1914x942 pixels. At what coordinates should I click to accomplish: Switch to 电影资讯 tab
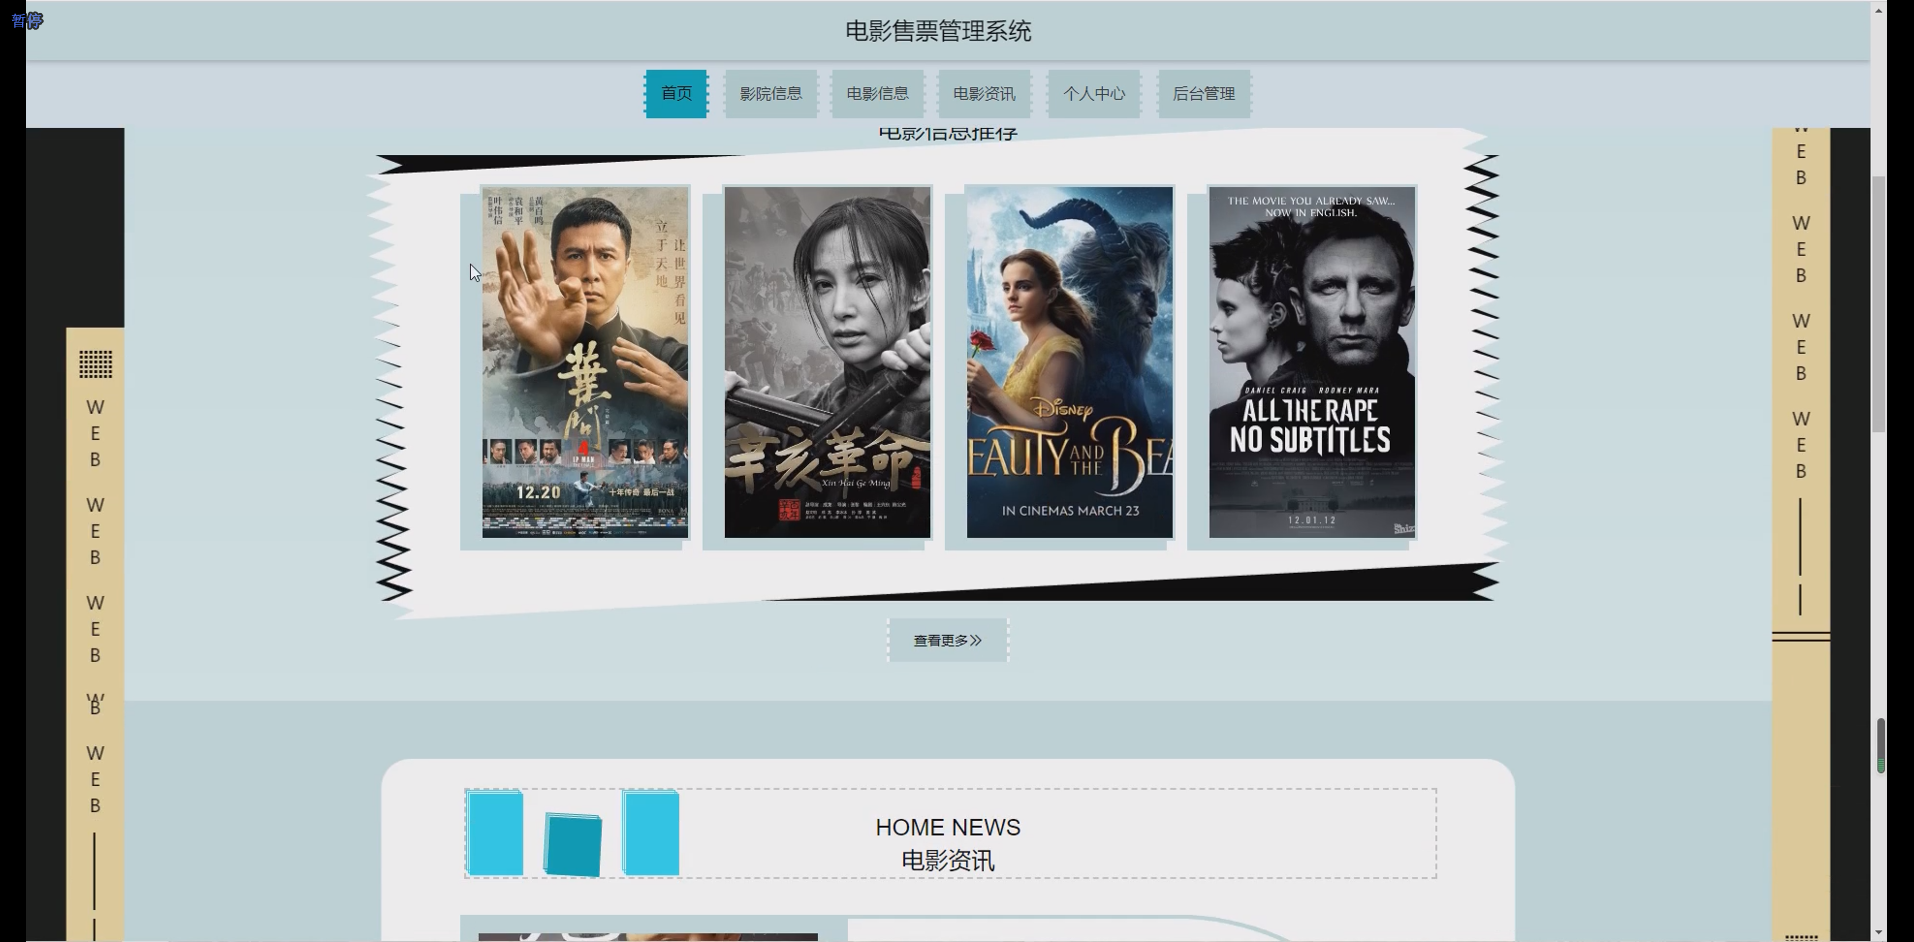(x=984, y=94)
